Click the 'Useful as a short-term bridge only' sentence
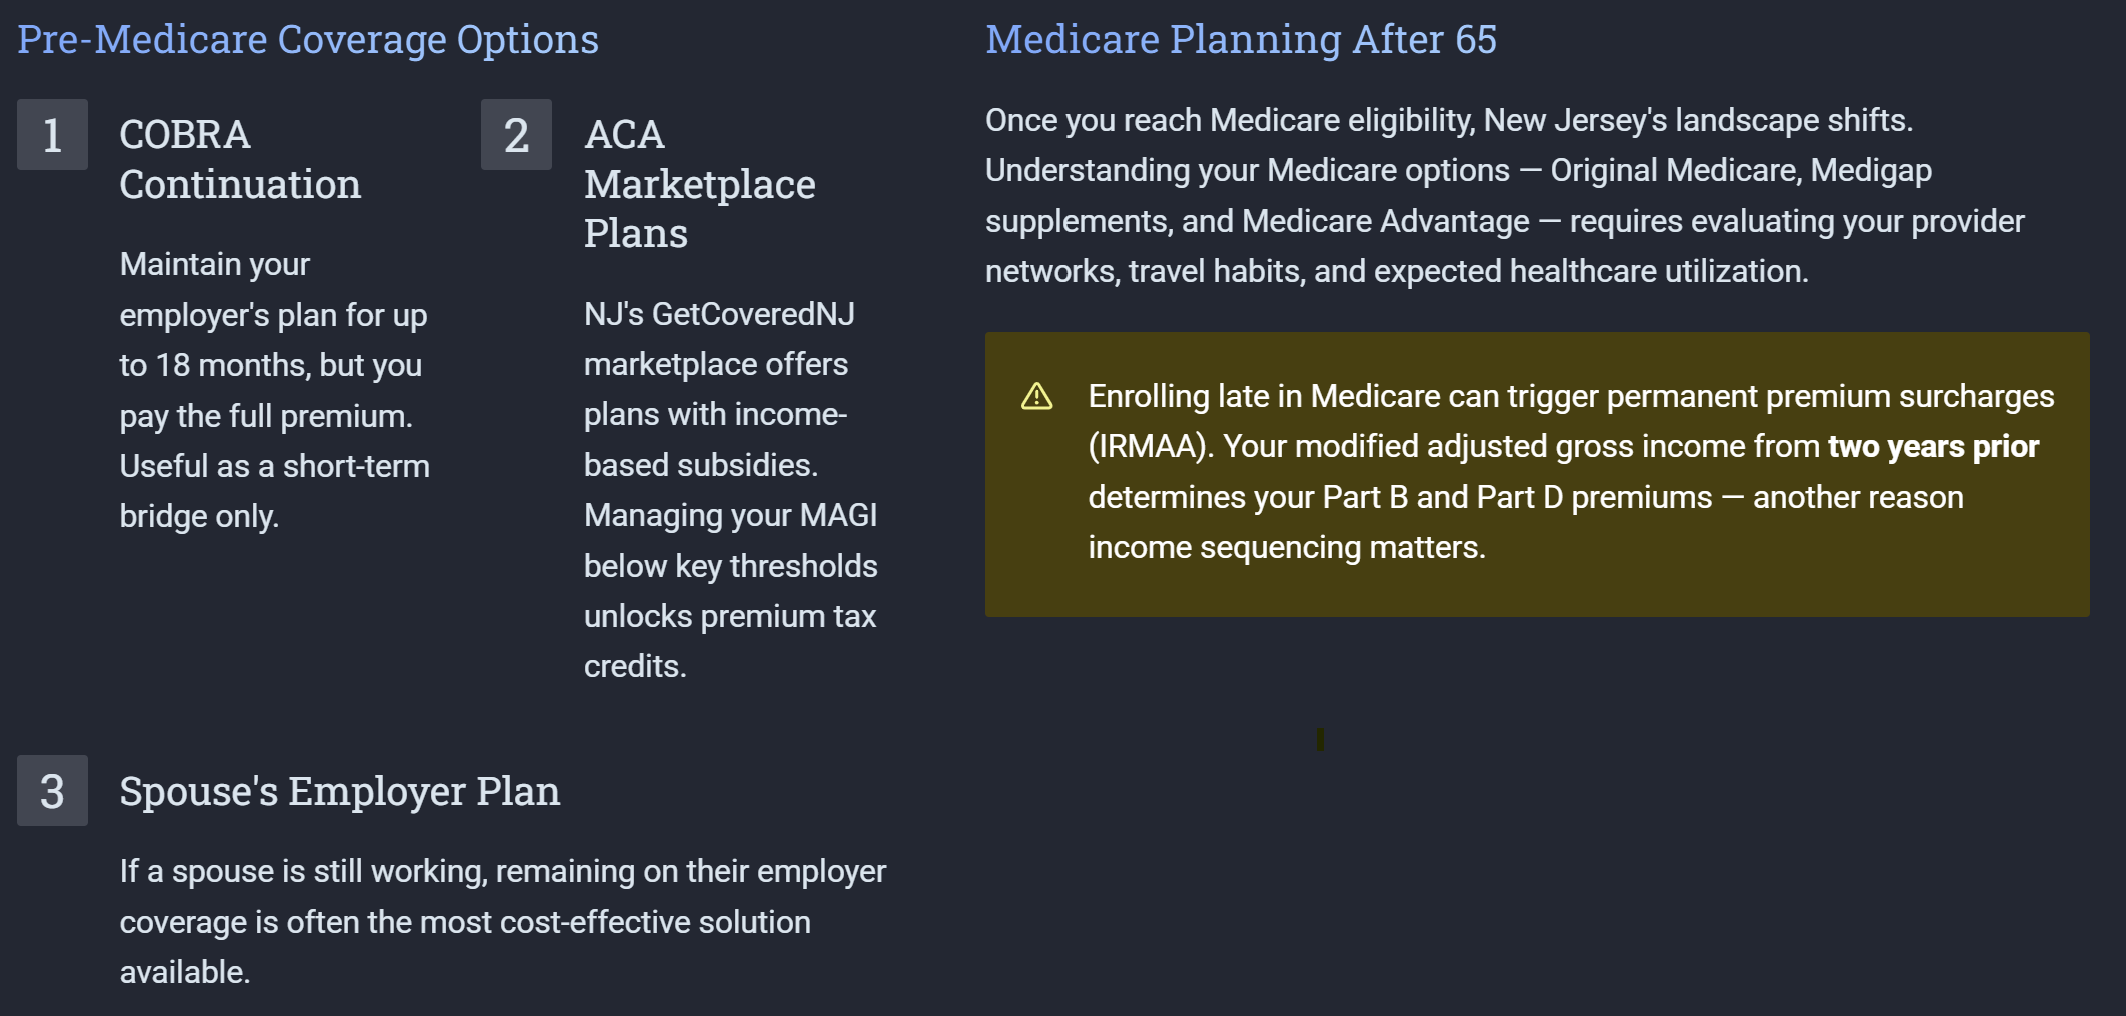The height and width of the screenshot is (1016, 2126). (x=274, y=491)
